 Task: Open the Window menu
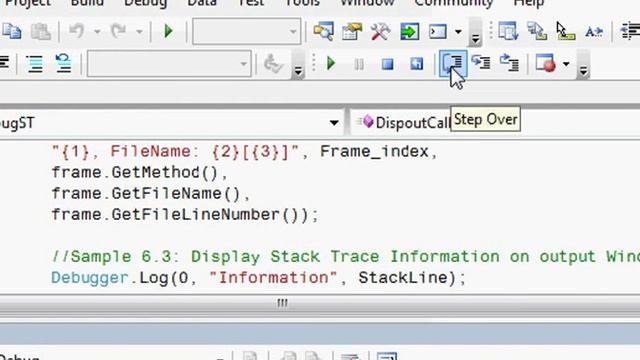(x=367, y=3)
